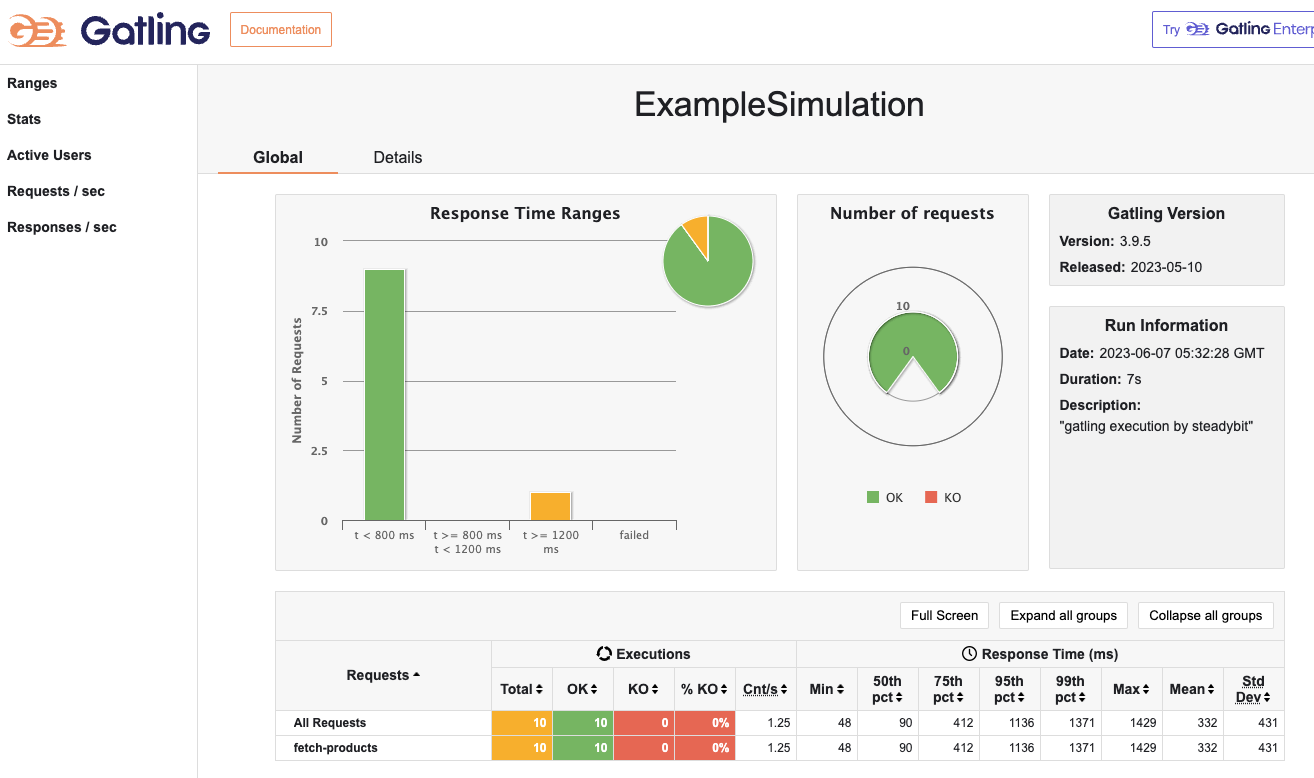Click version value 3.9.5
1314x778 pixels.
(x=1136, y=241)
